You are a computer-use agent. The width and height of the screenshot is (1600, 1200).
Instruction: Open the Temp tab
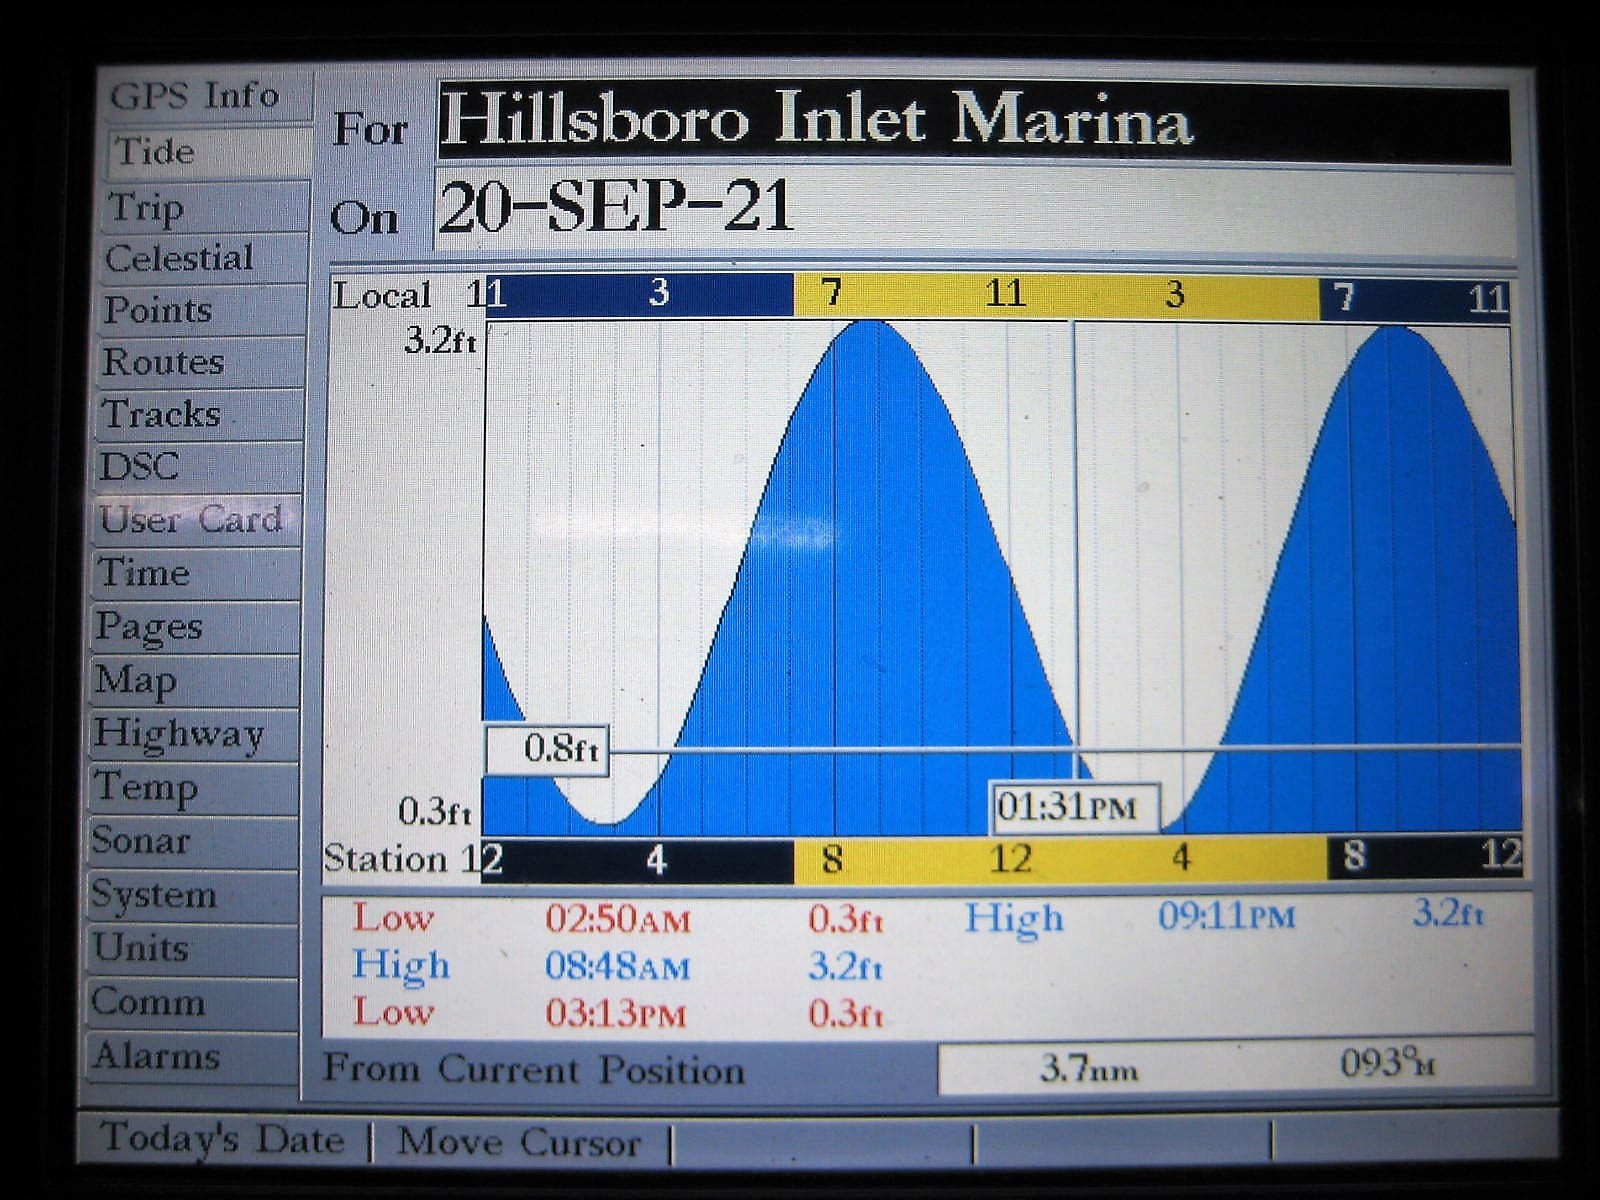click(x=193, y=788)
